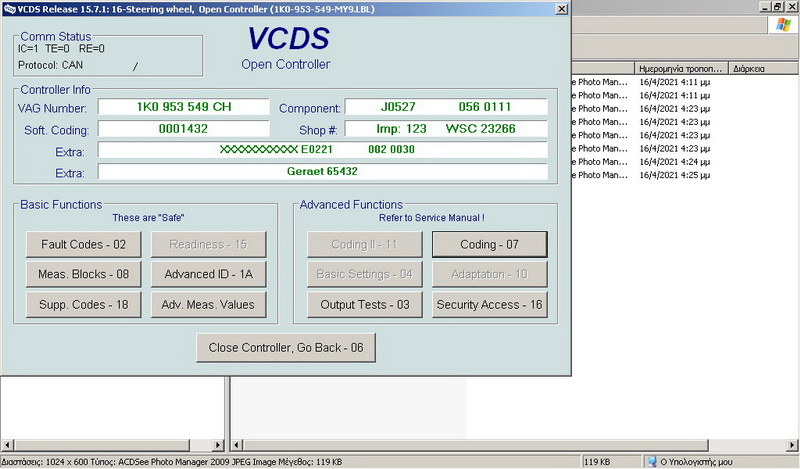800x469 pixels.
Task: Click right arrow of right pane horizontal scrollbar
Action: pyautogui.click(x=793, y=445)
